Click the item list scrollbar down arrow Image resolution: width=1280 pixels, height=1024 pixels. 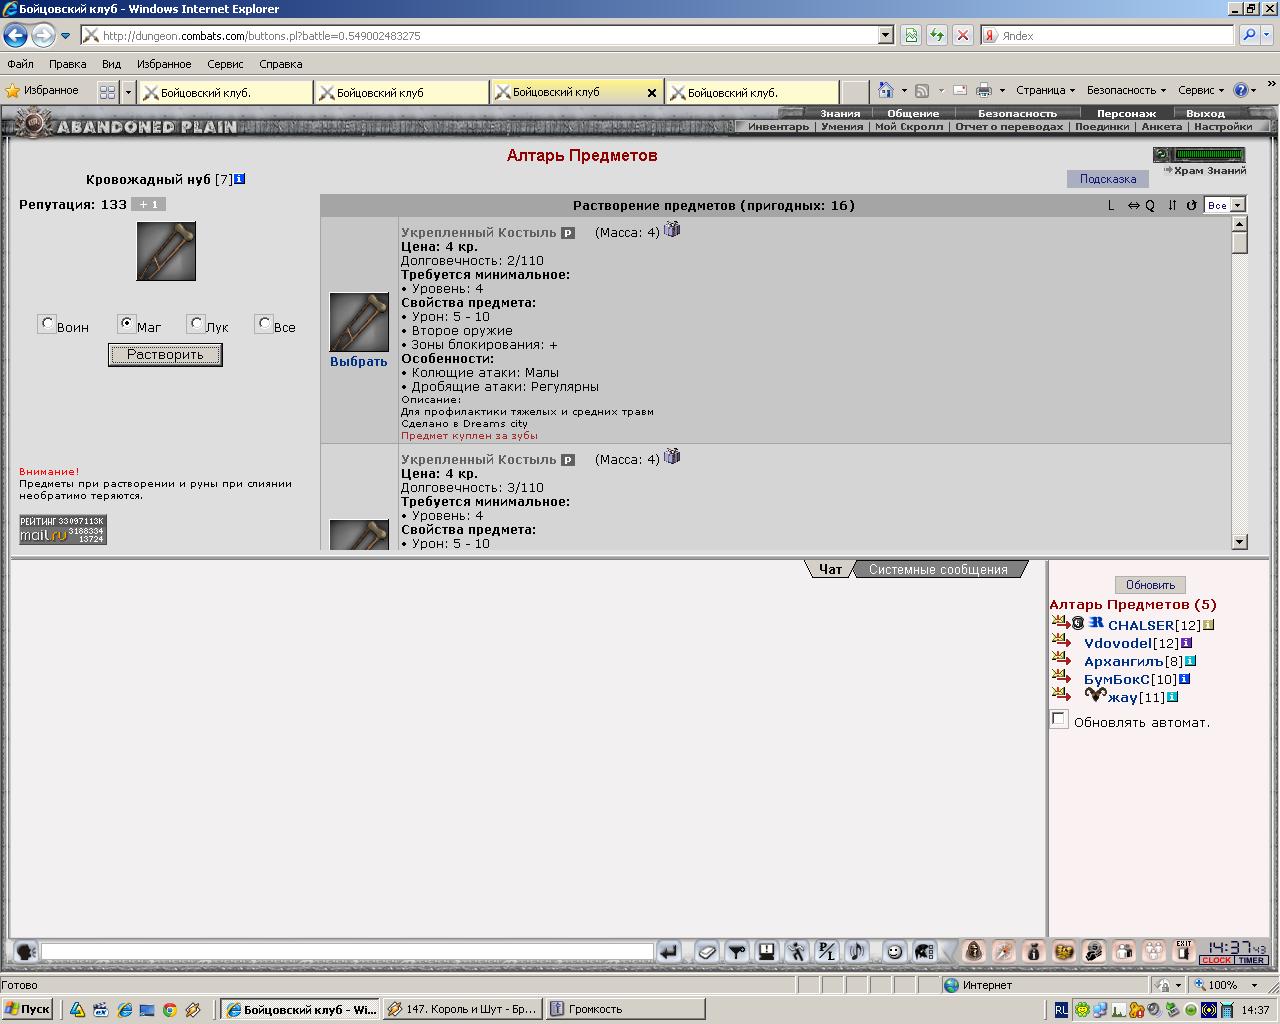click(1240, 542)
